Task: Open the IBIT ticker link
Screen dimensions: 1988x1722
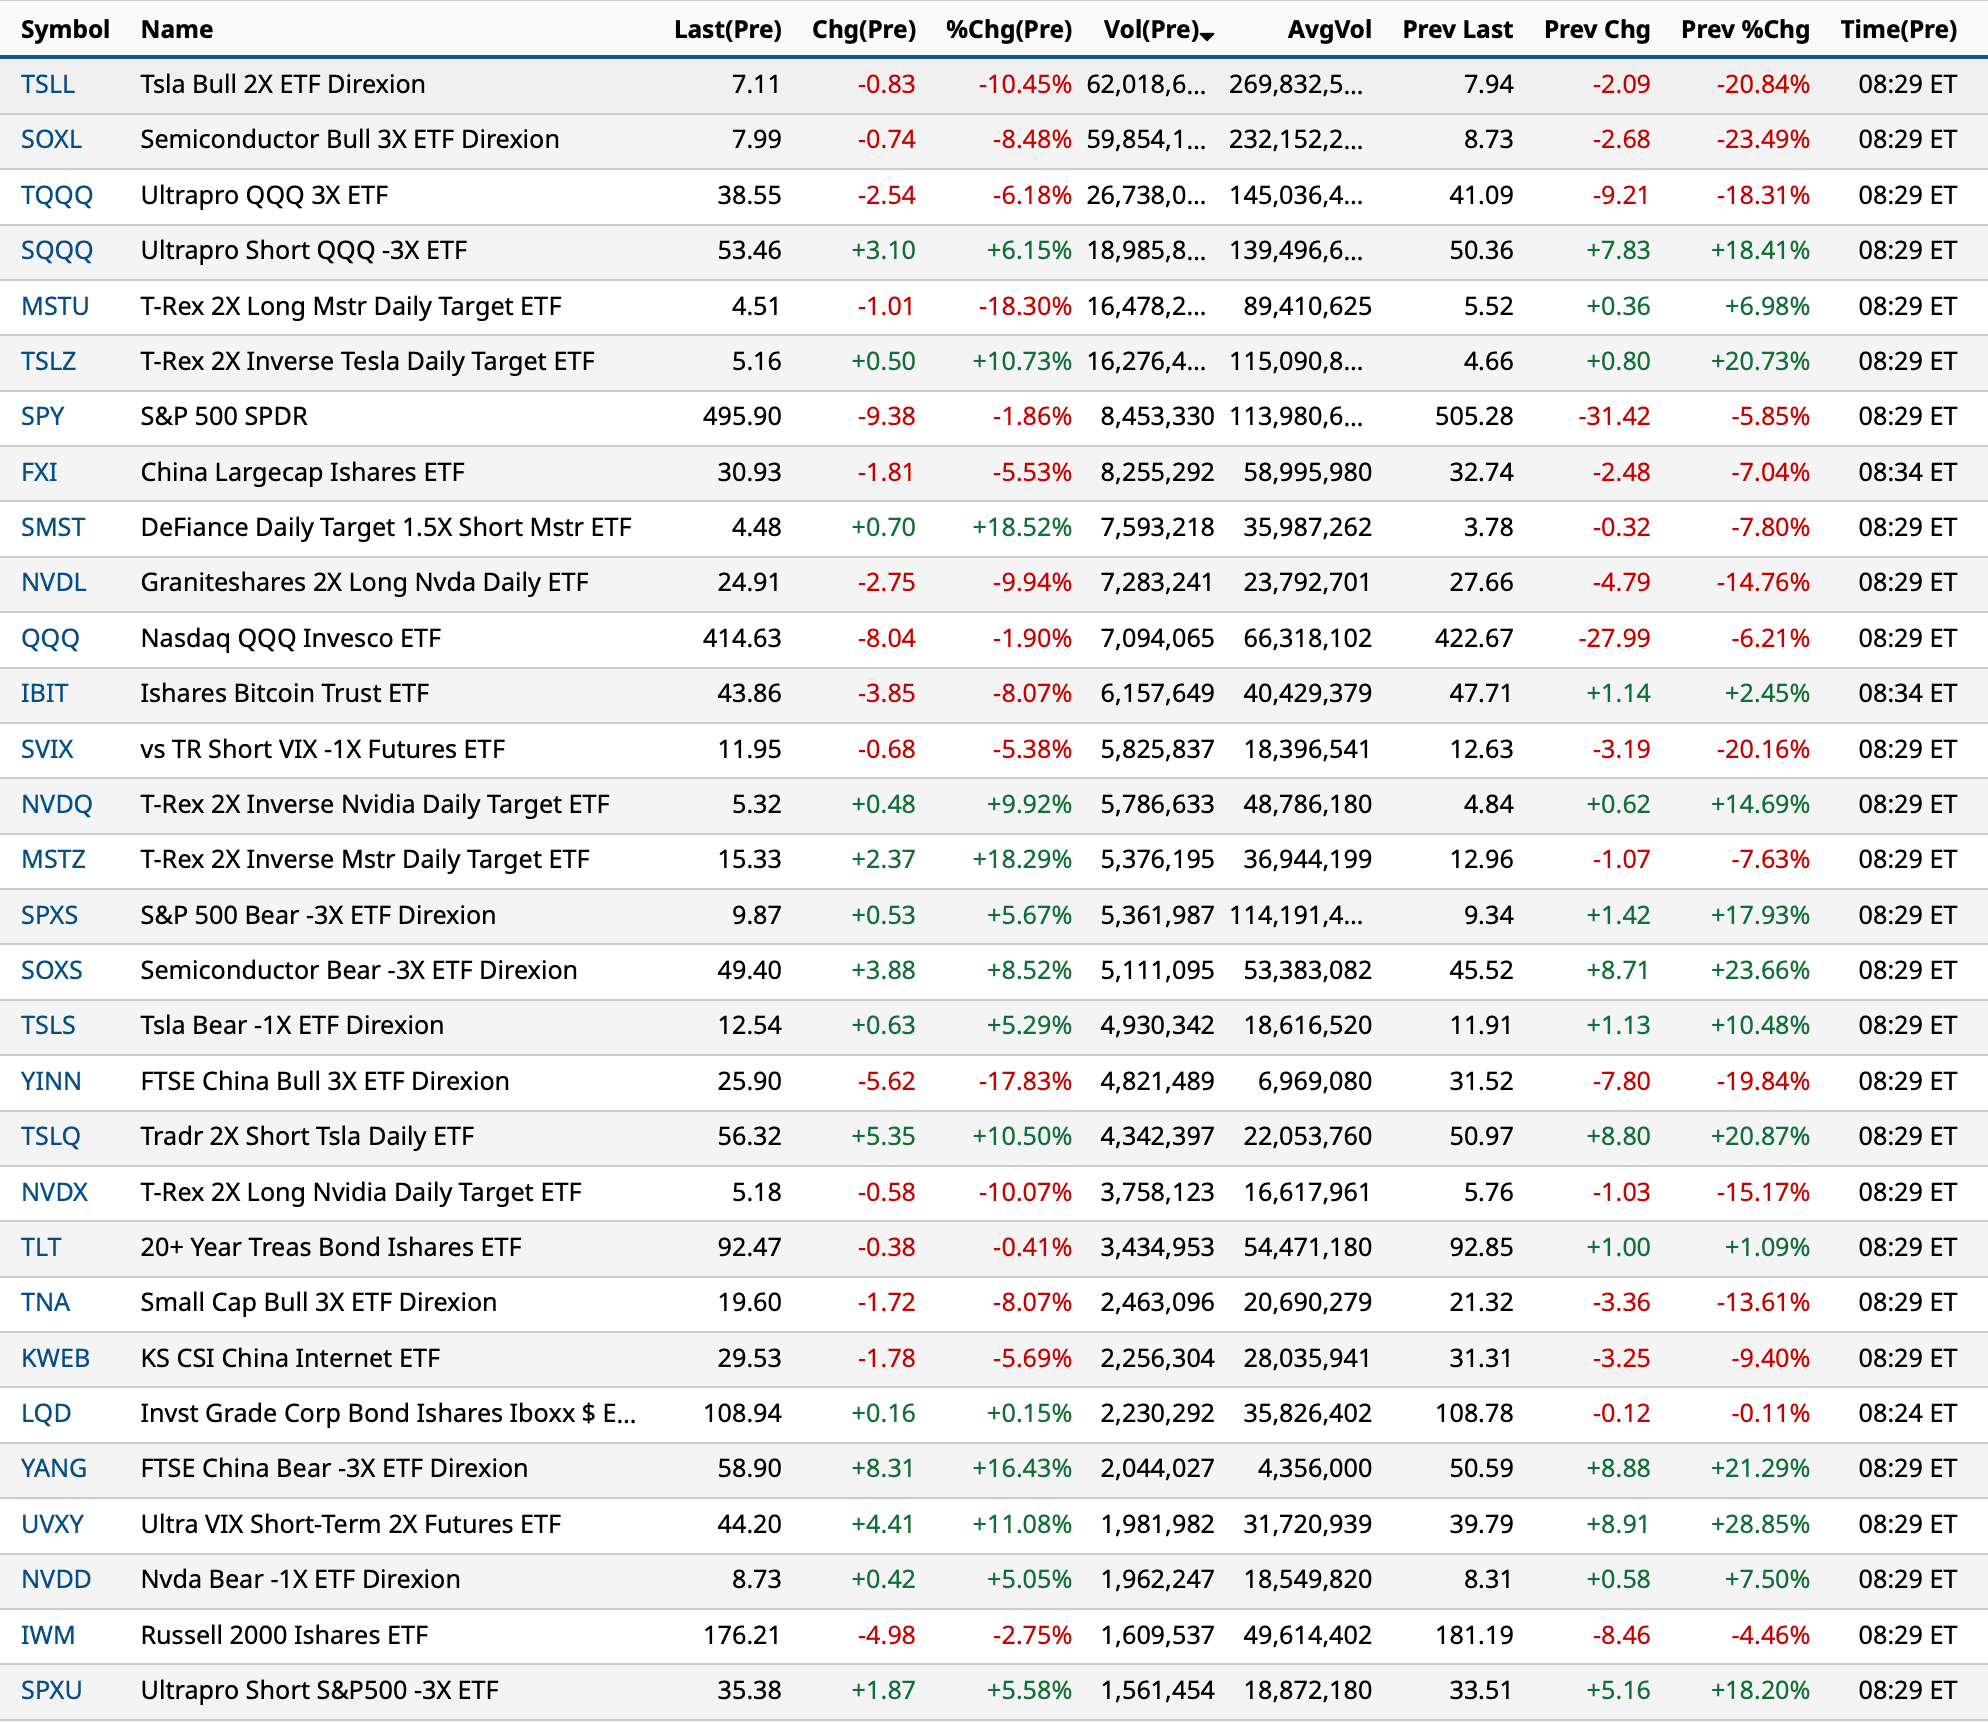Action: point(44,693)
